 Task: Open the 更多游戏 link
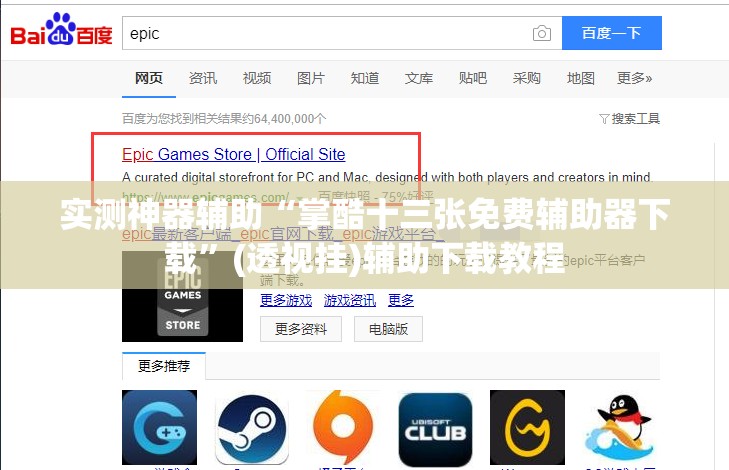(286, 300)
